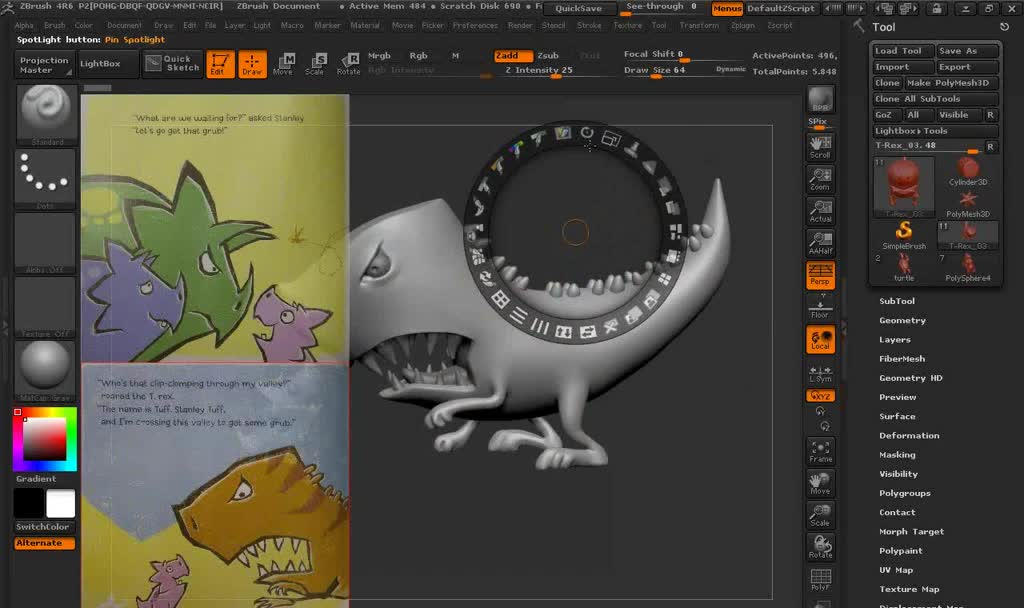The height and width of the screenshot is (608, 1024).
Task: Click the Scale view icon below Frame
Action: pos(820,515)
